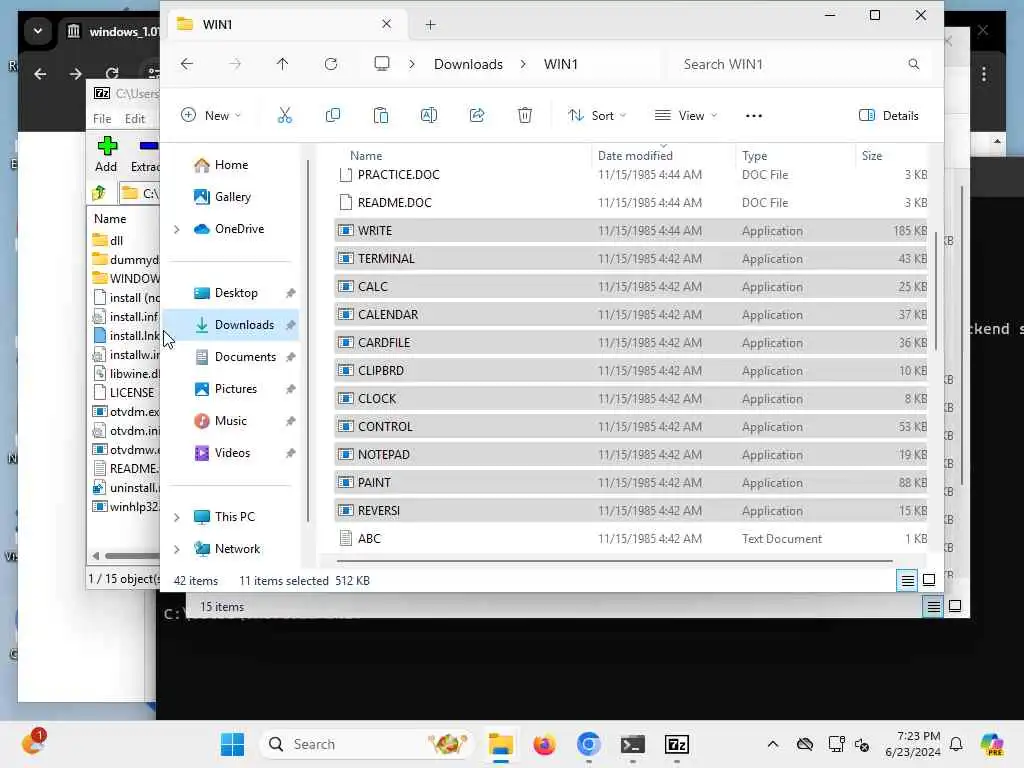Open notifications bell in taskbar
The width and height of the screenshot is (1024, 768).
956,744
